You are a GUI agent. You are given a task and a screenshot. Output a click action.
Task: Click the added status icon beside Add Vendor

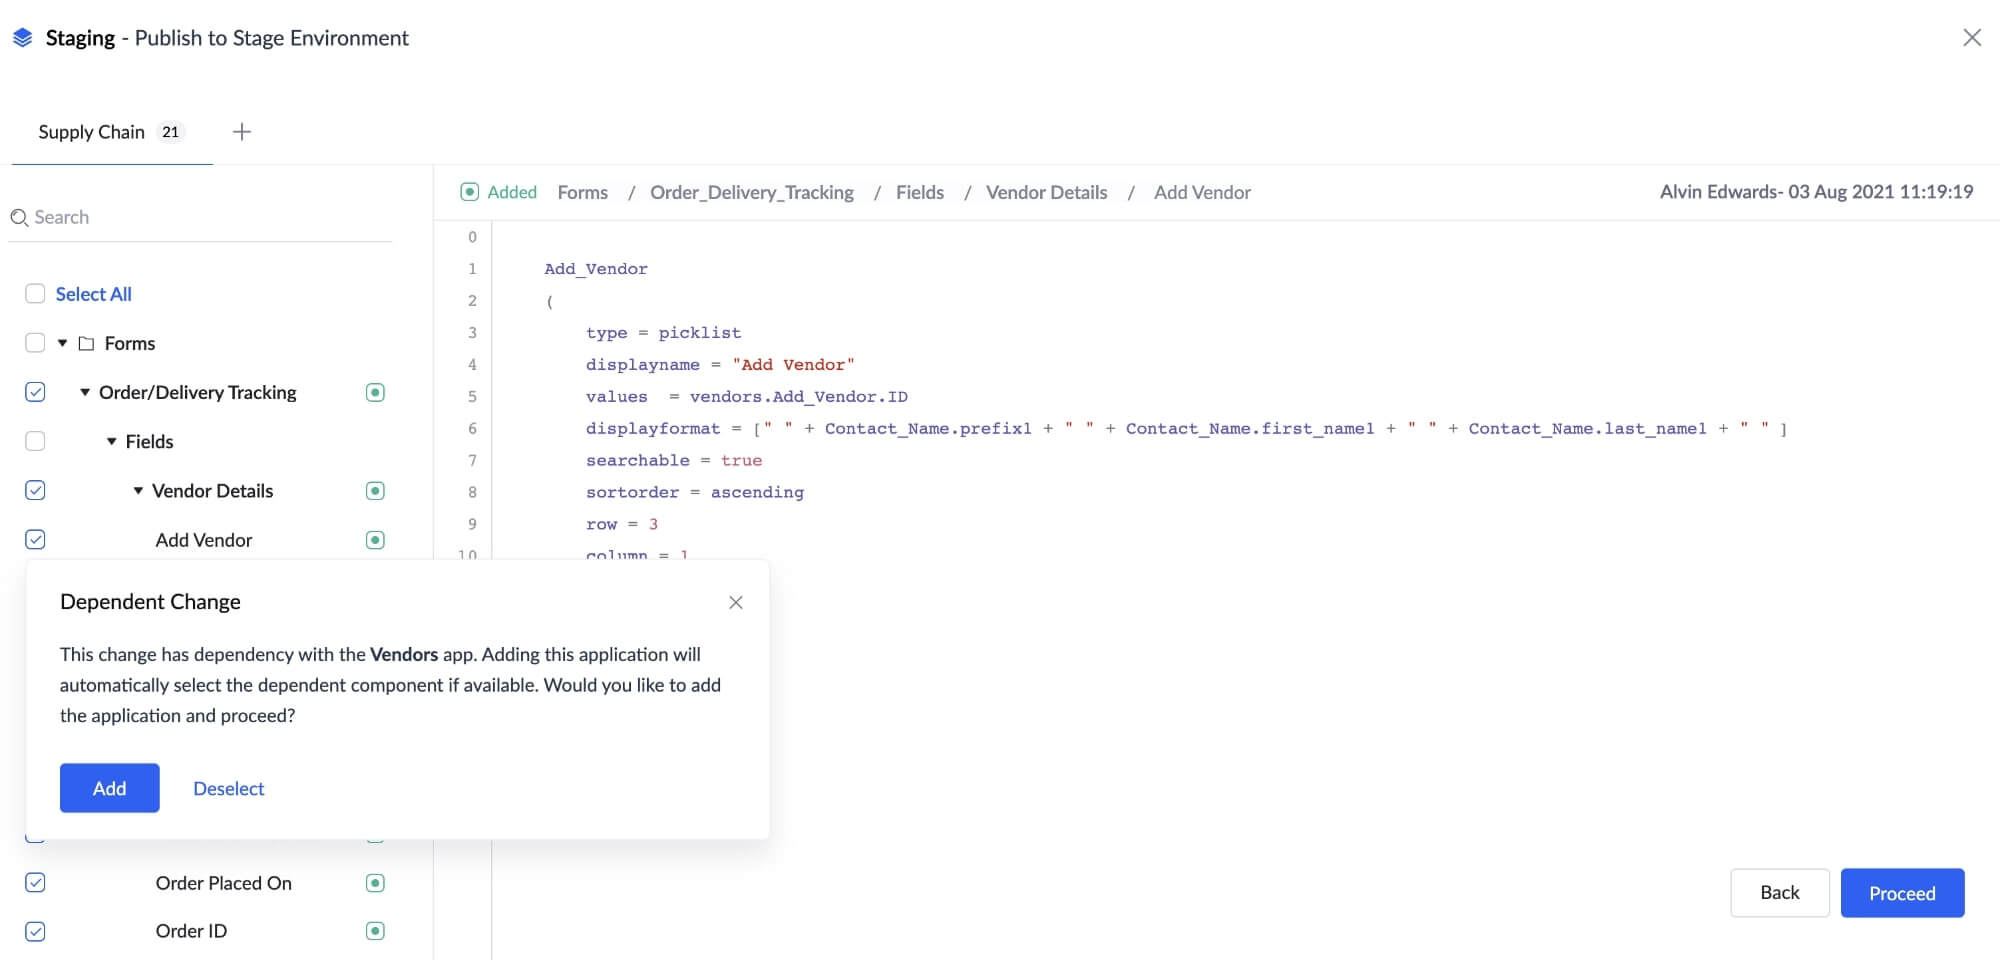375,540
